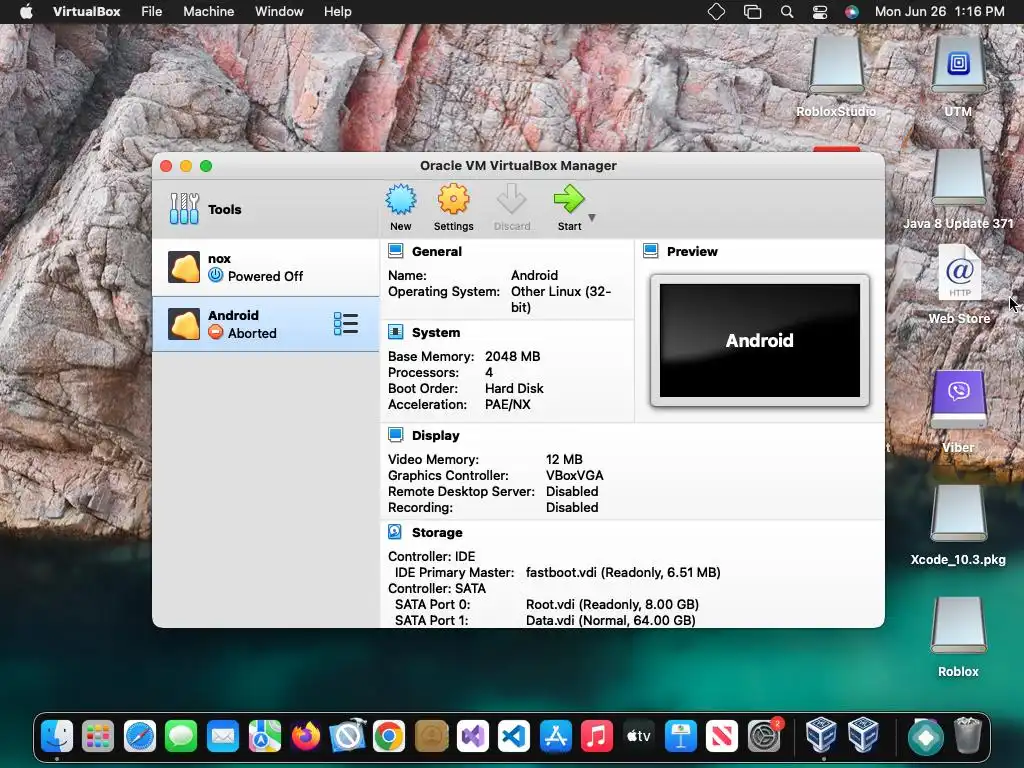Click the stacked windows menu bar icon
The width and height of the screenshot is (1024, 768).
[752, 12]
